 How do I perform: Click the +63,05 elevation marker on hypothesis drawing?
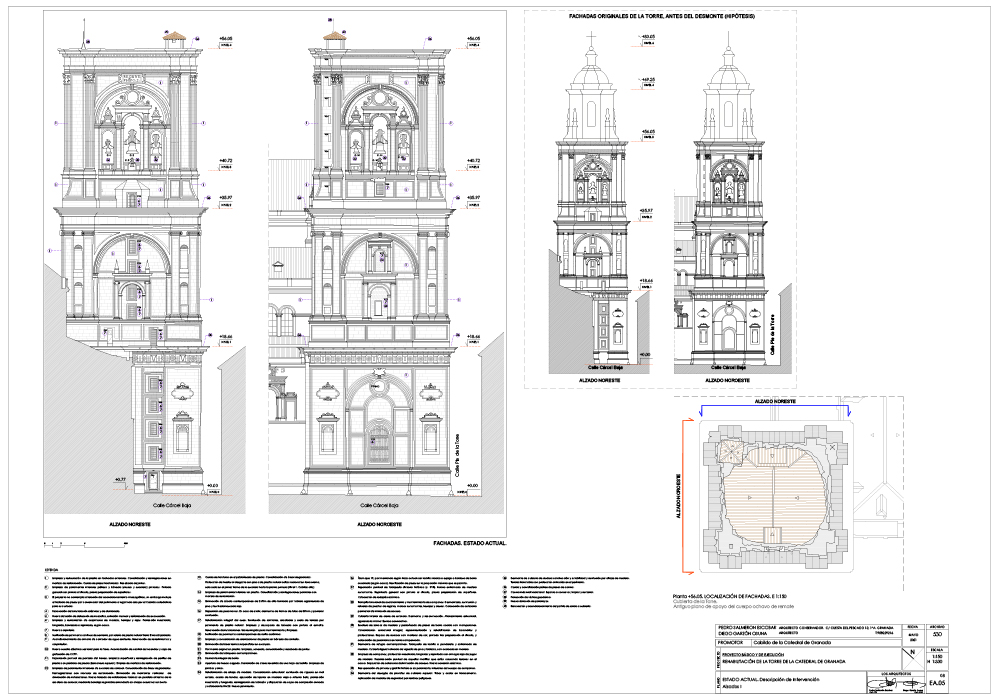tap(647, 37)
